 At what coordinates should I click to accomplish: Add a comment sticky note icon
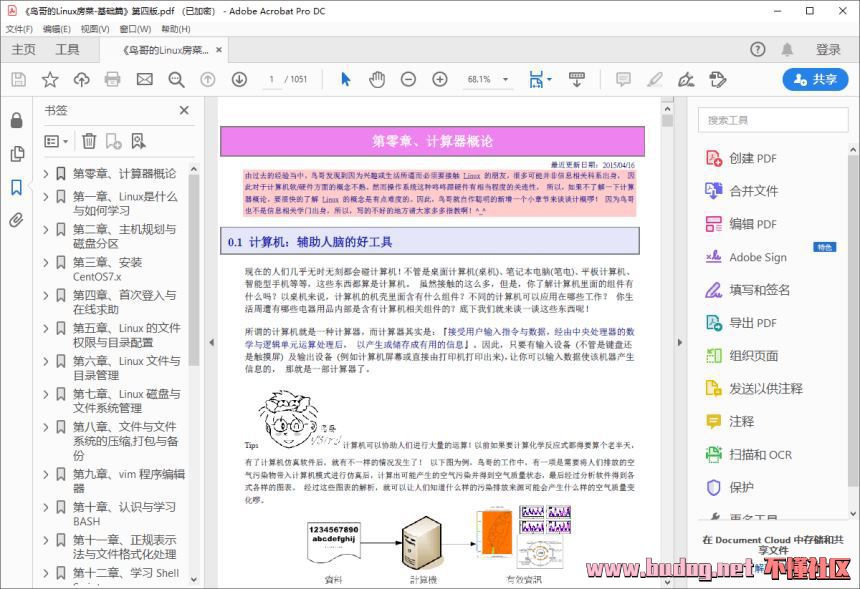pos(623,80)
